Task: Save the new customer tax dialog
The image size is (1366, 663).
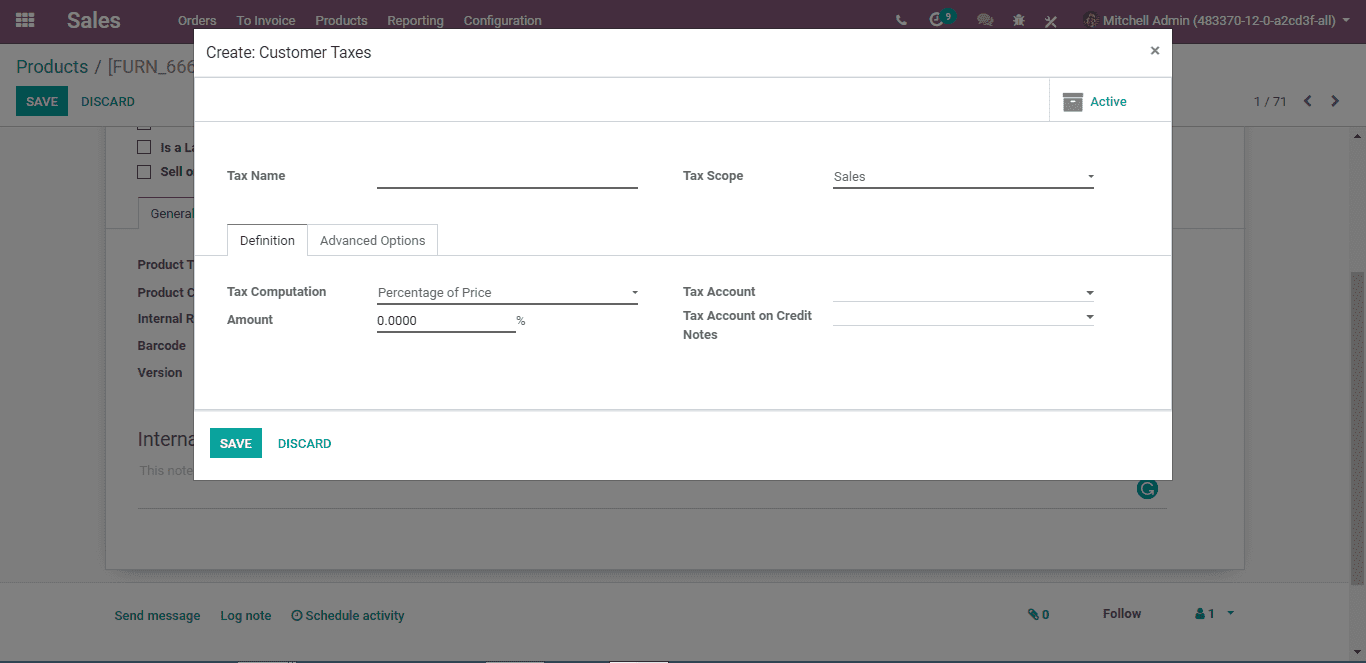Action: pyautogui.click(x=236, y=443)
